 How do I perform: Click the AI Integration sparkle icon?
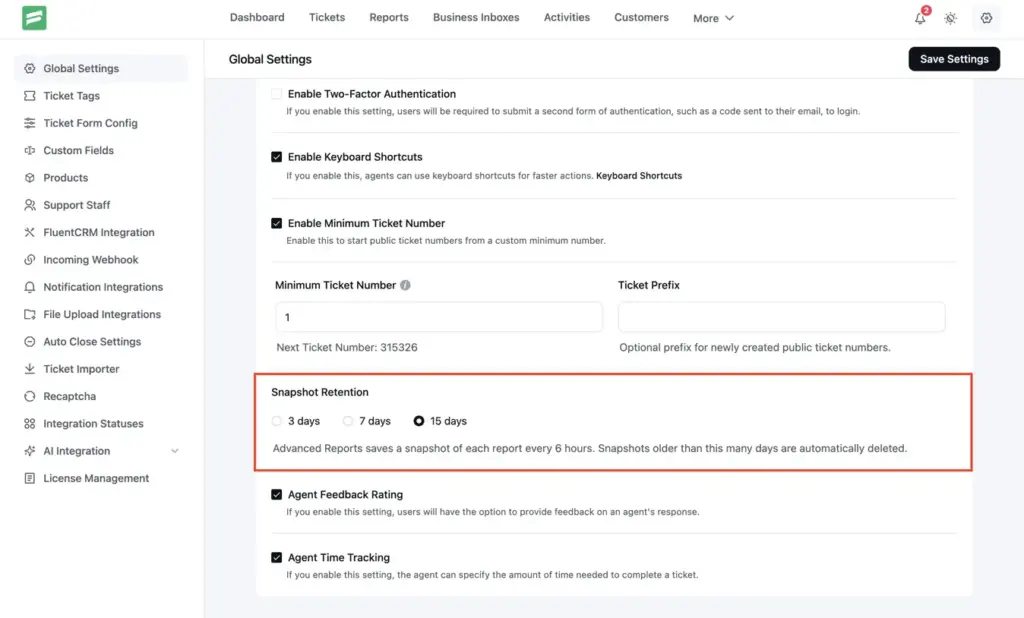[x=29, y=451]
